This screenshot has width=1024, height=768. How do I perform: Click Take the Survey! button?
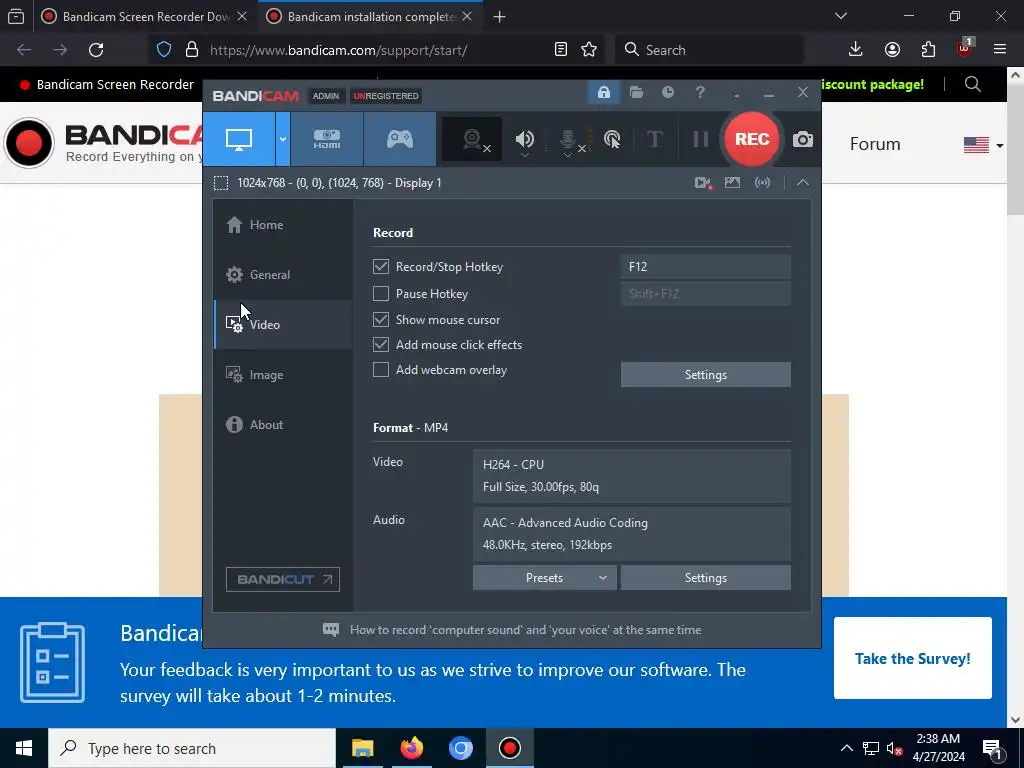pos(912,658)
